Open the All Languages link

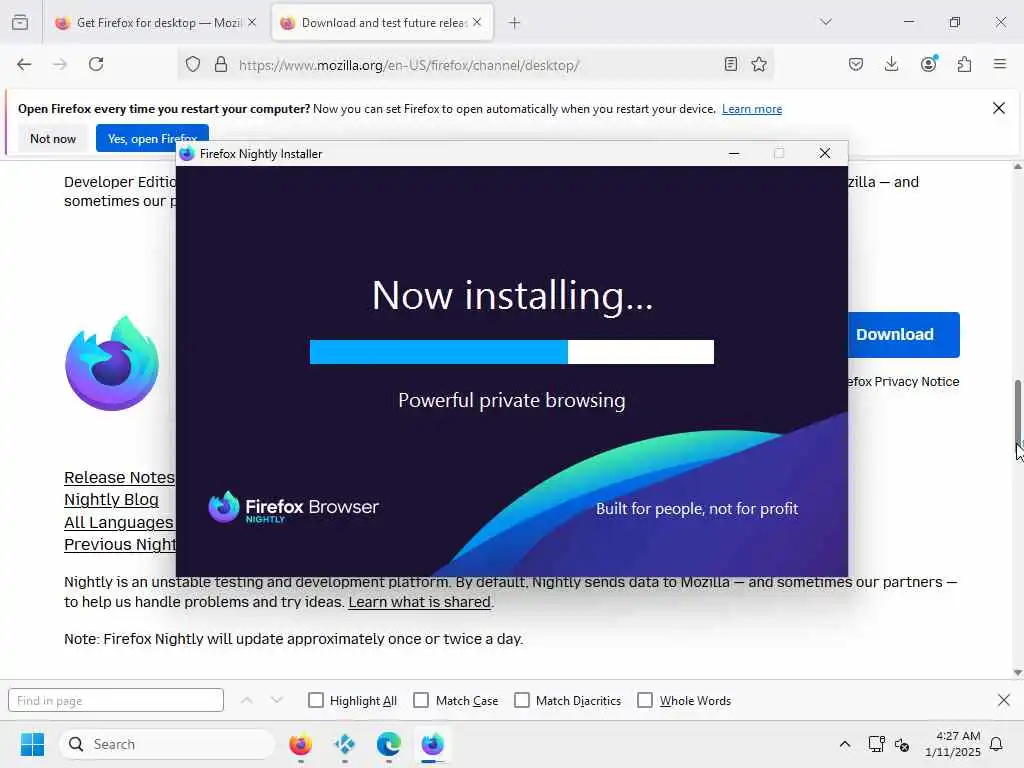[119, 522]
